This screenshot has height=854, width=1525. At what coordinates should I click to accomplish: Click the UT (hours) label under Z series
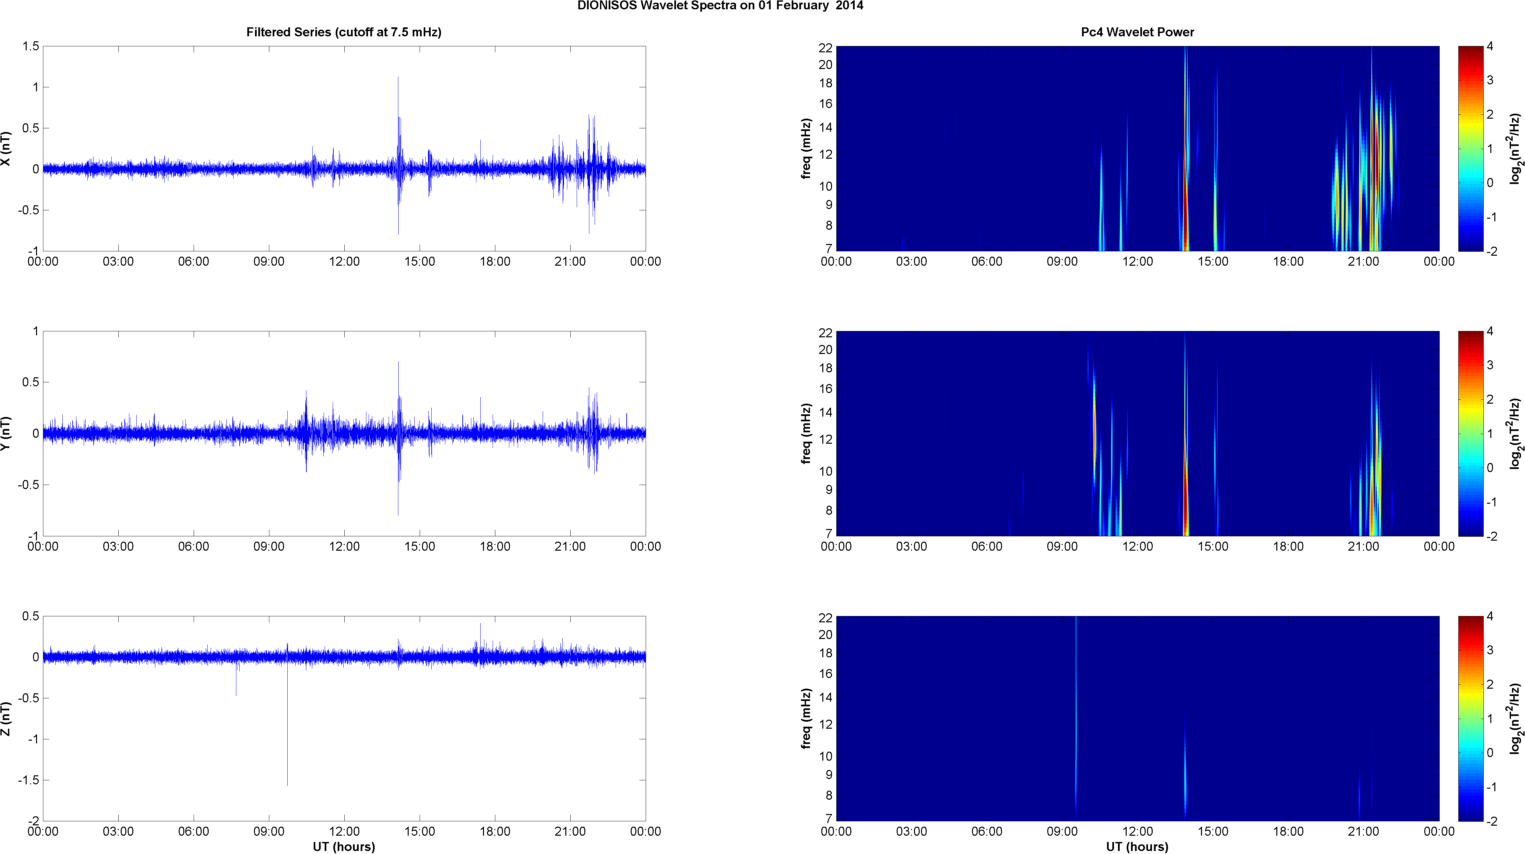pyautogui.click(x=344, y=846)
